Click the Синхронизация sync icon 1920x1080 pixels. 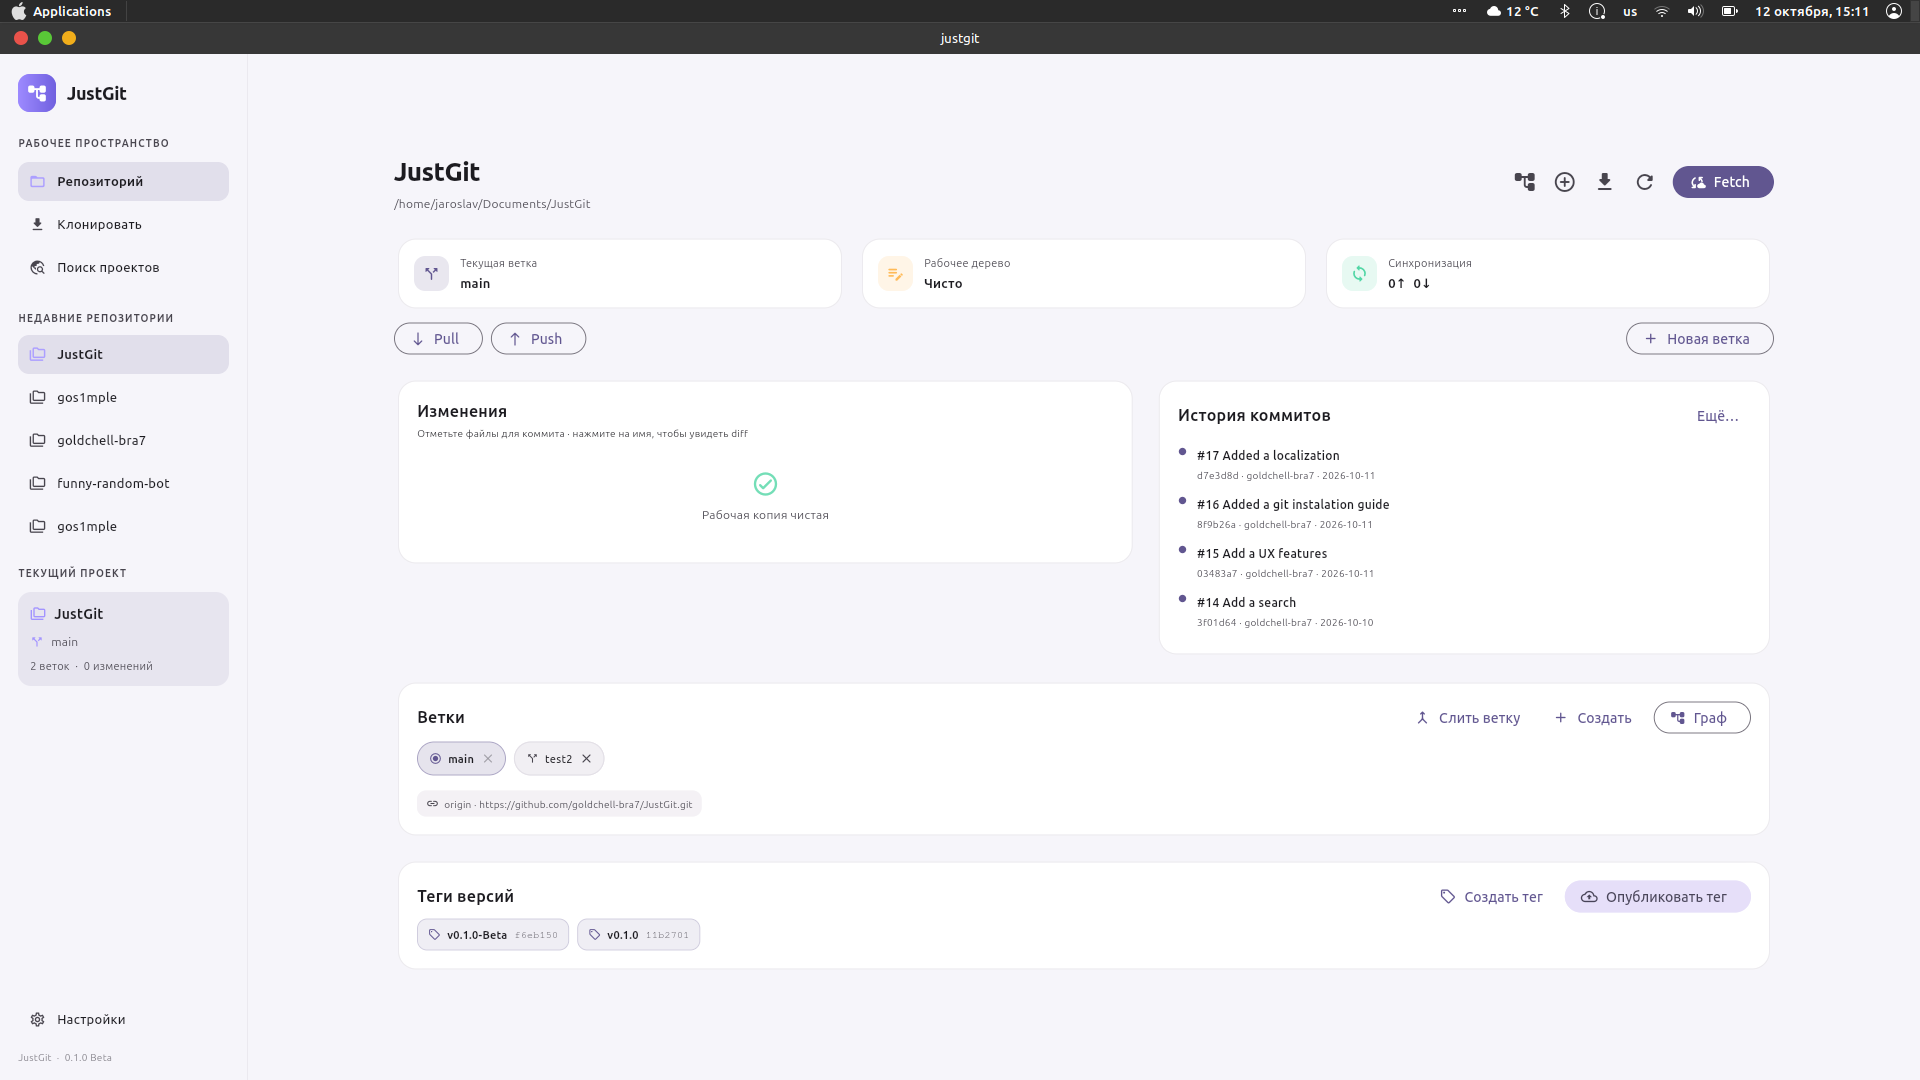[1359, 274]
